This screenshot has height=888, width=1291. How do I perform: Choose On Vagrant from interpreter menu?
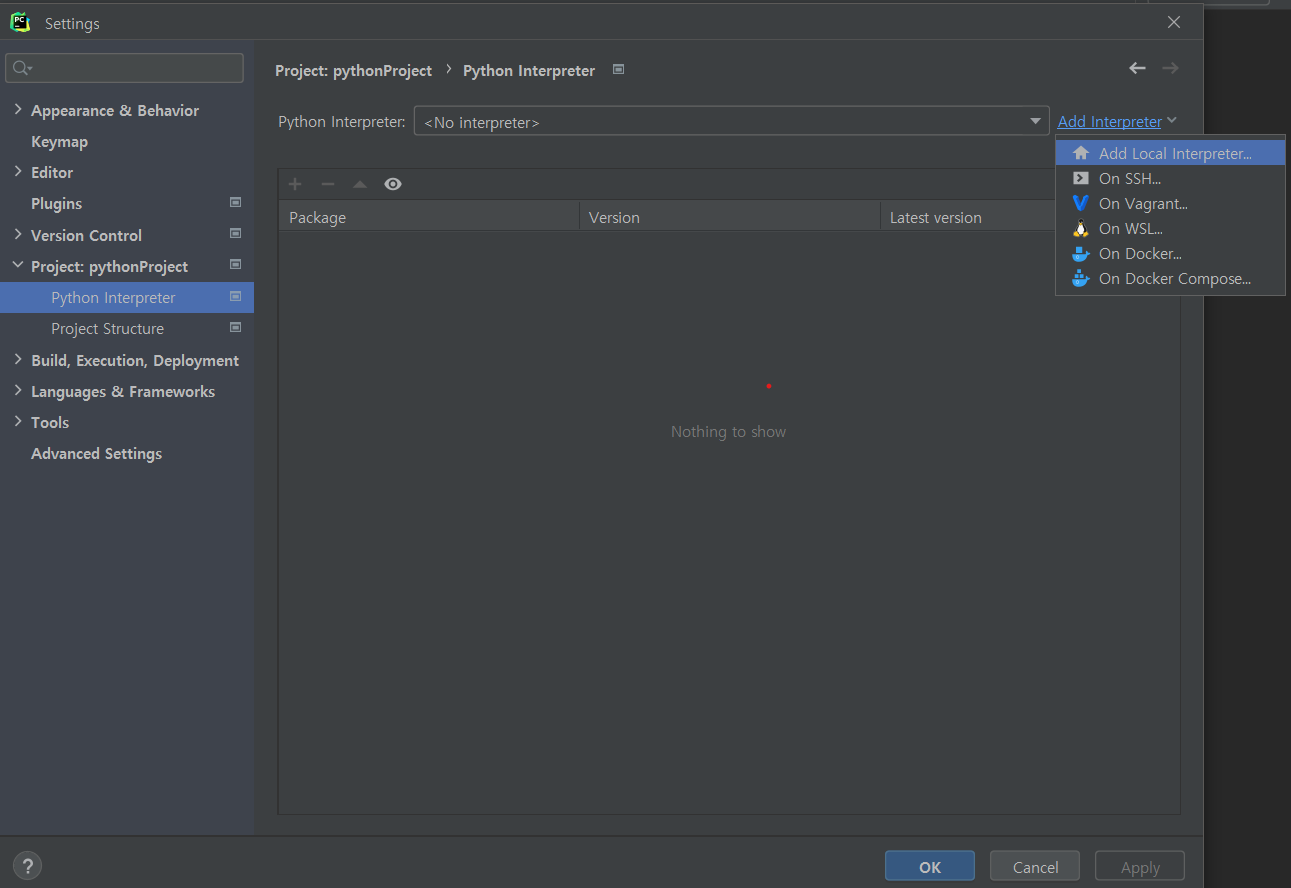pyautogui.click(x=1170, y=203)
